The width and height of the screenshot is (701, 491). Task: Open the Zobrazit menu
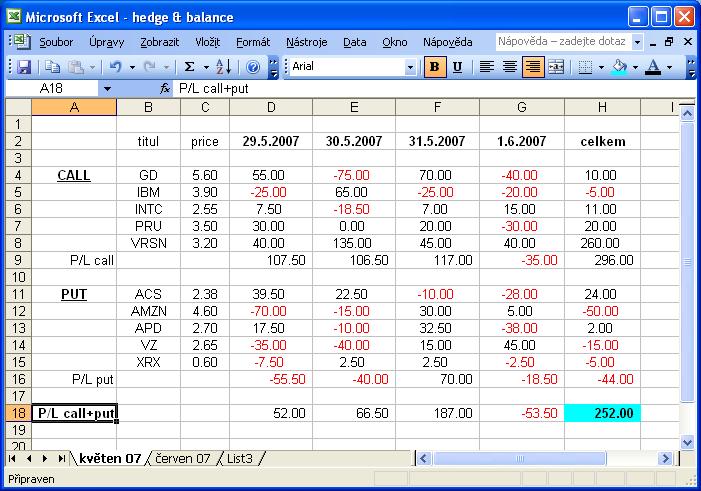160,42
